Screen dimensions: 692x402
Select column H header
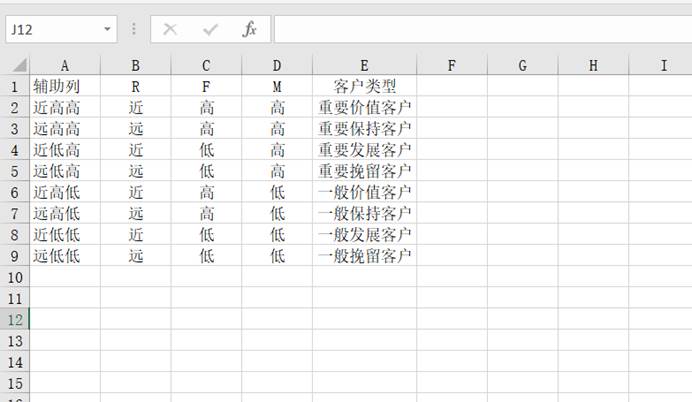click(593, 65)
